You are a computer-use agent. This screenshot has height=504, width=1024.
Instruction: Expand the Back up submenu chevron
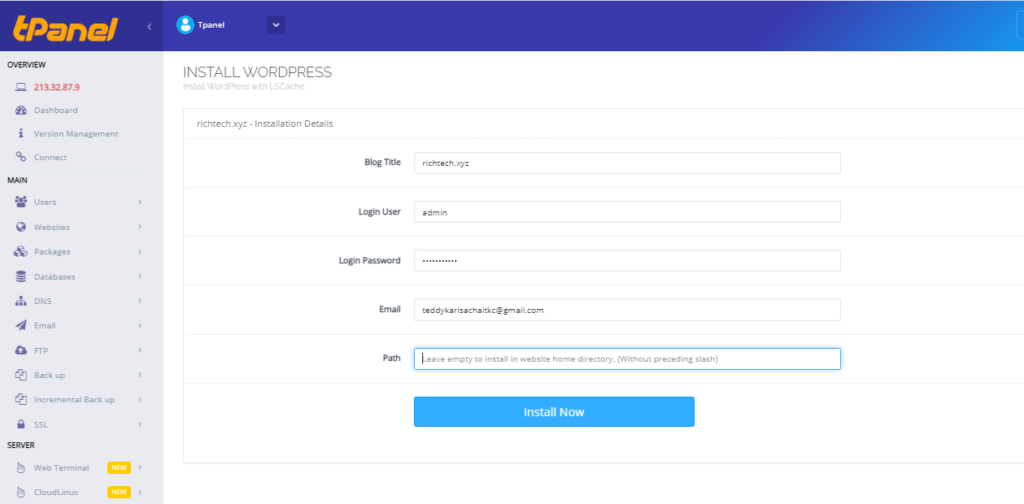click(x=140, y=375)
